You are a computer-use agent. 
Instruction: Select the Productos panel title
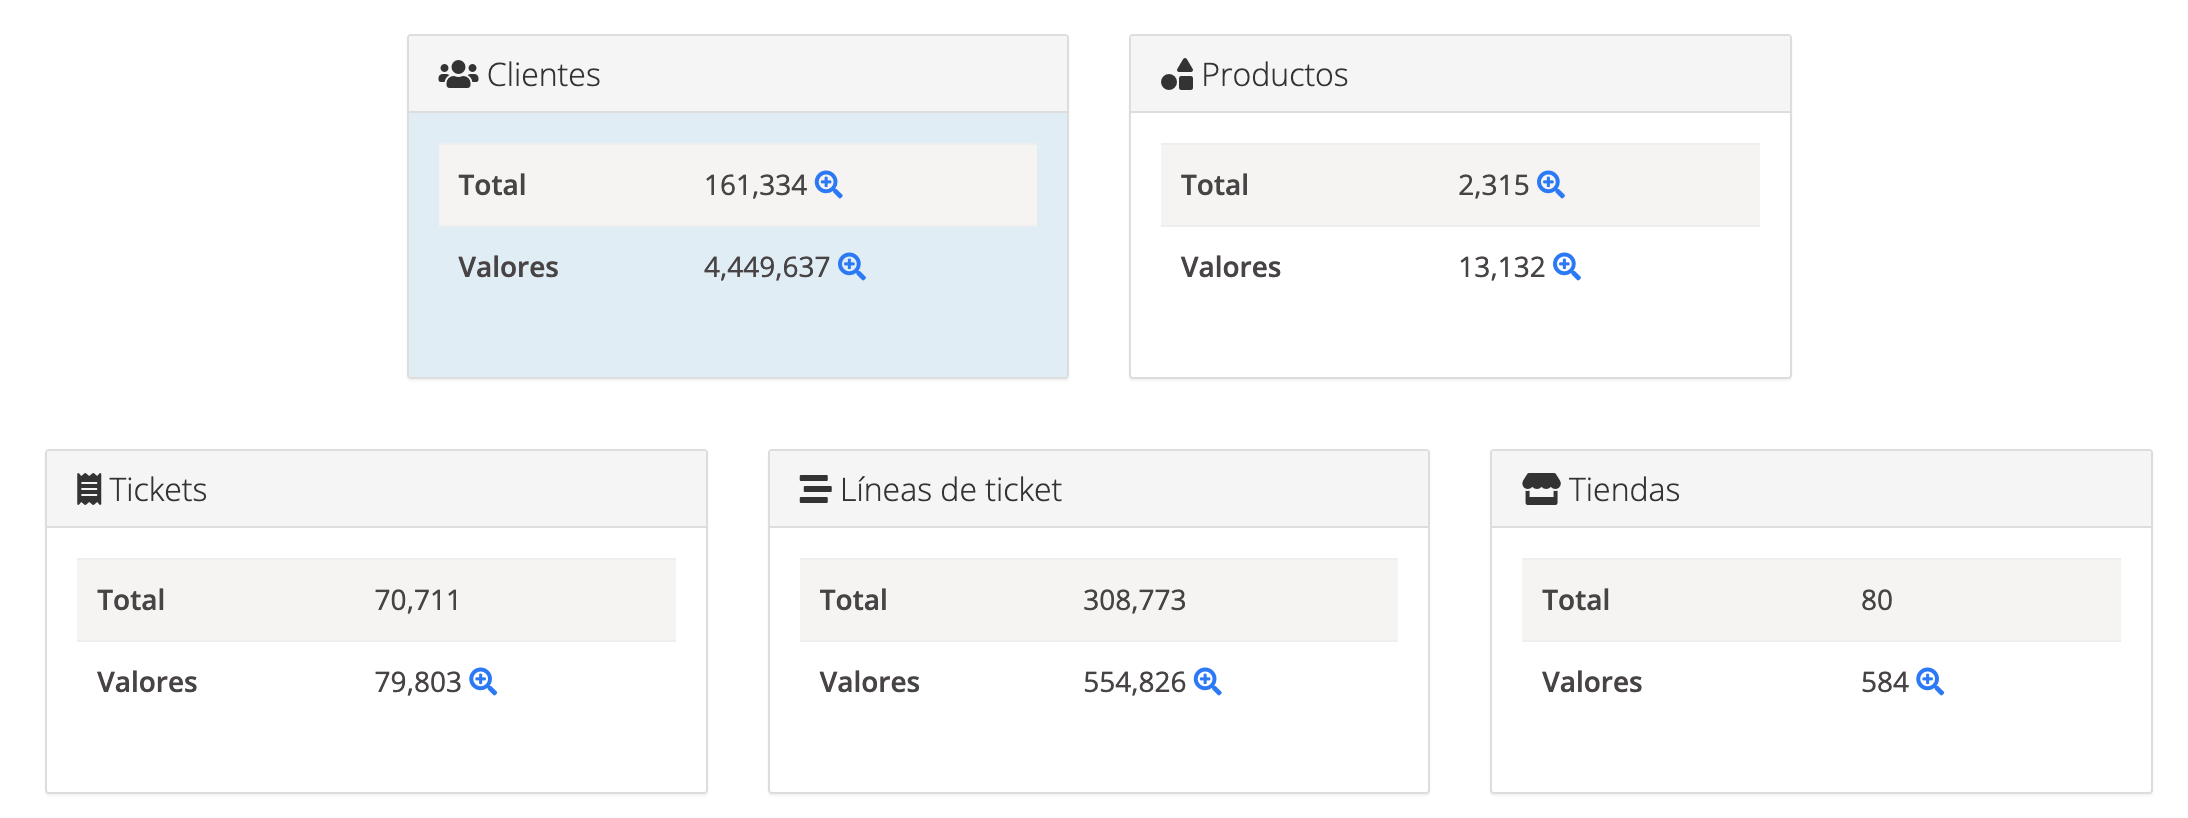coord(1274,75)
